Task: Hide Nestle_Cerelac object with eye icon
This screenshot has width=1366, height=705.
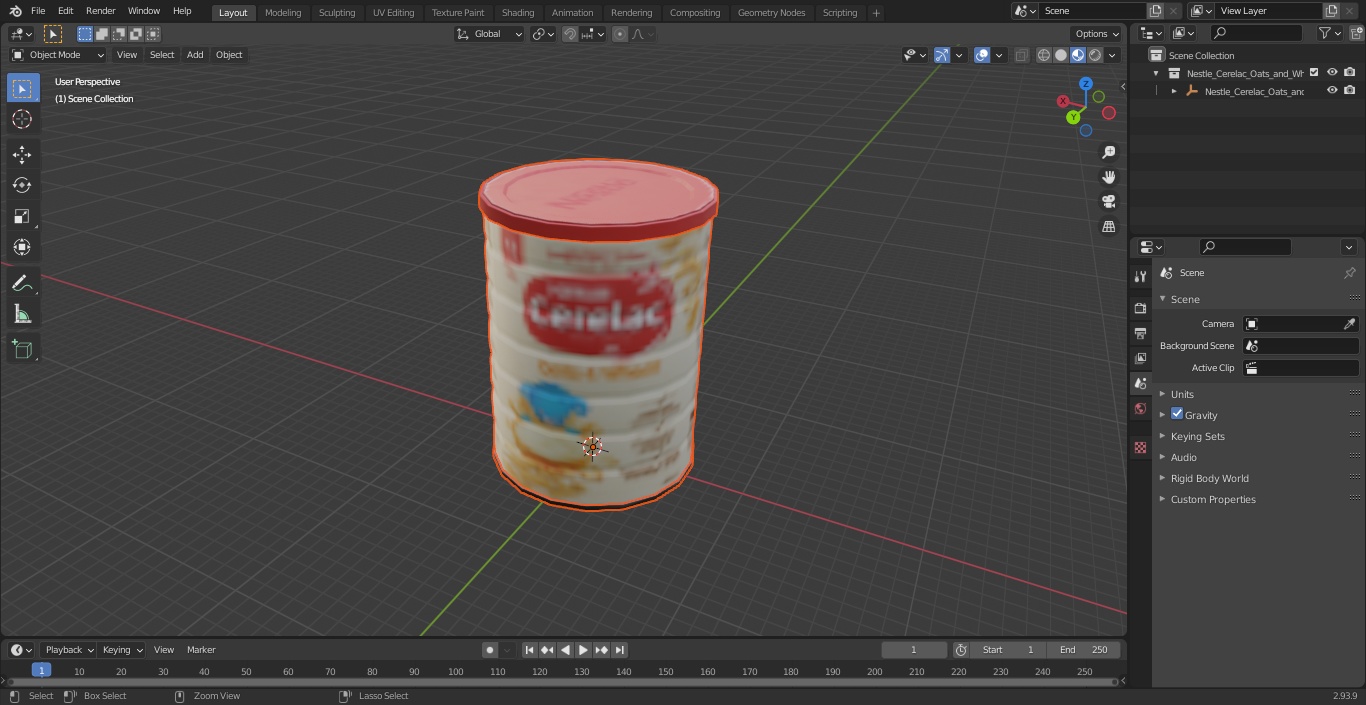Action: click(1332, 90)
